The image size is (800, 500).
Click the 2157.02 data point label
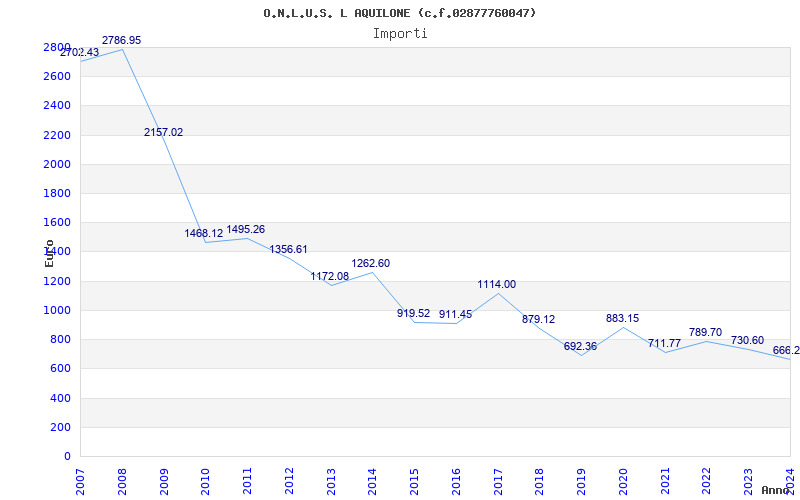(x=163, y=132)
